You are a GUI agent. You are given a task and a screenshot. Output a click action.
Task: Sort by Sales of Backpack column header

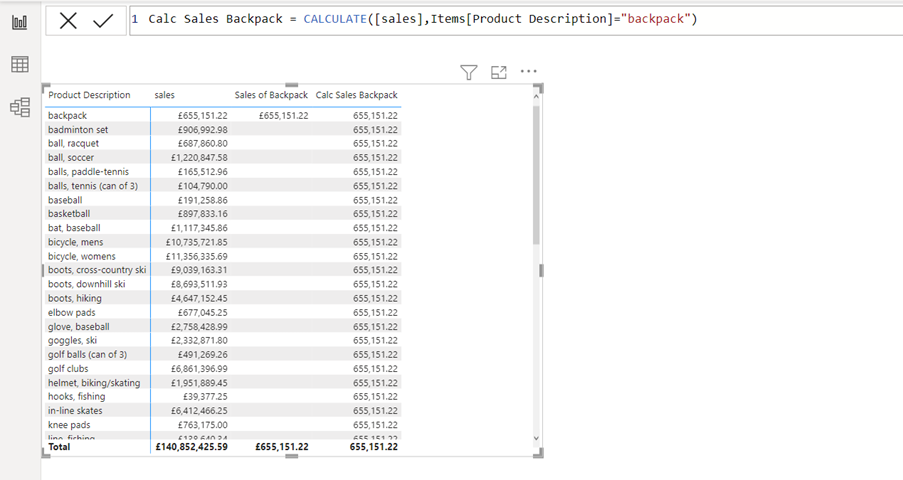[271, 95]
